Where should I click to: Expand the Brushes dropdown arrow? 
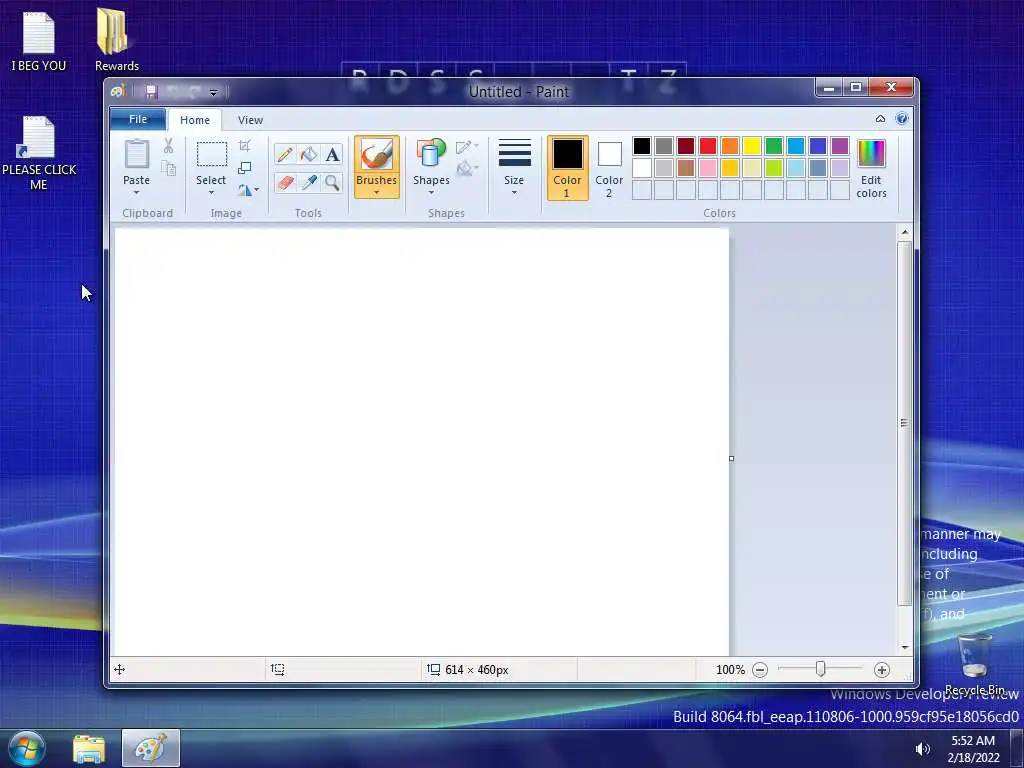coord(377,193)
